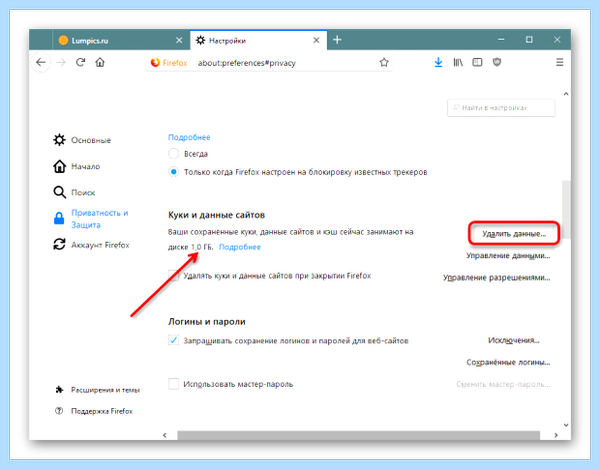Image resolution: width=600 pixels, height=469 pixels.
Task: Click the scroll down arrow
Action: pyautogui.click(x=566, y=425)
